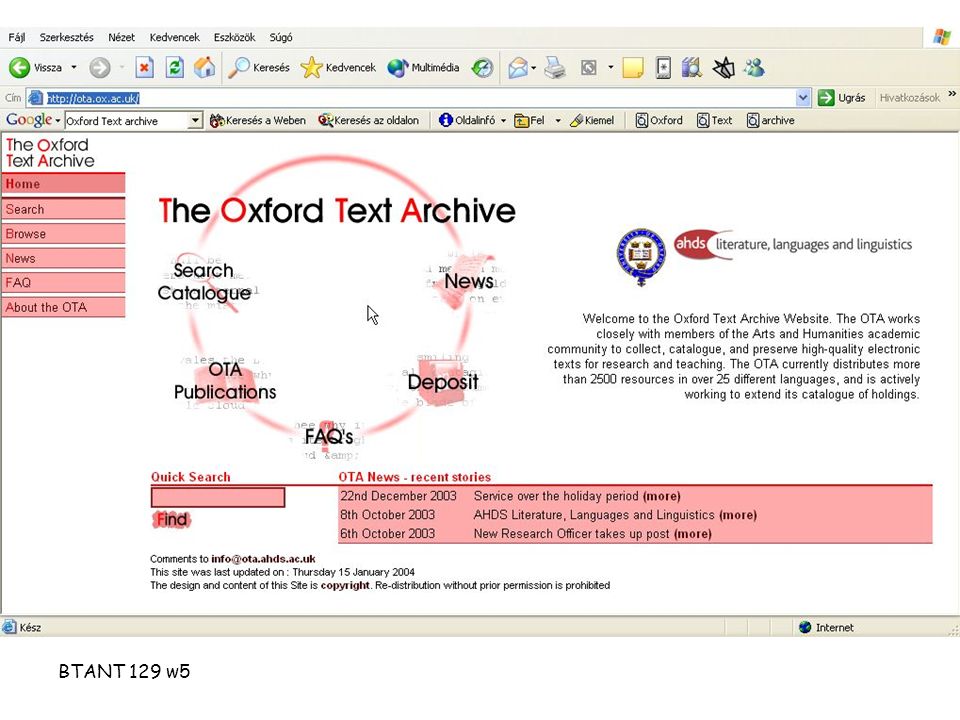The image size is (960, 720).
Task: Click the document with star toolbar icon
Action: (663, 67)
